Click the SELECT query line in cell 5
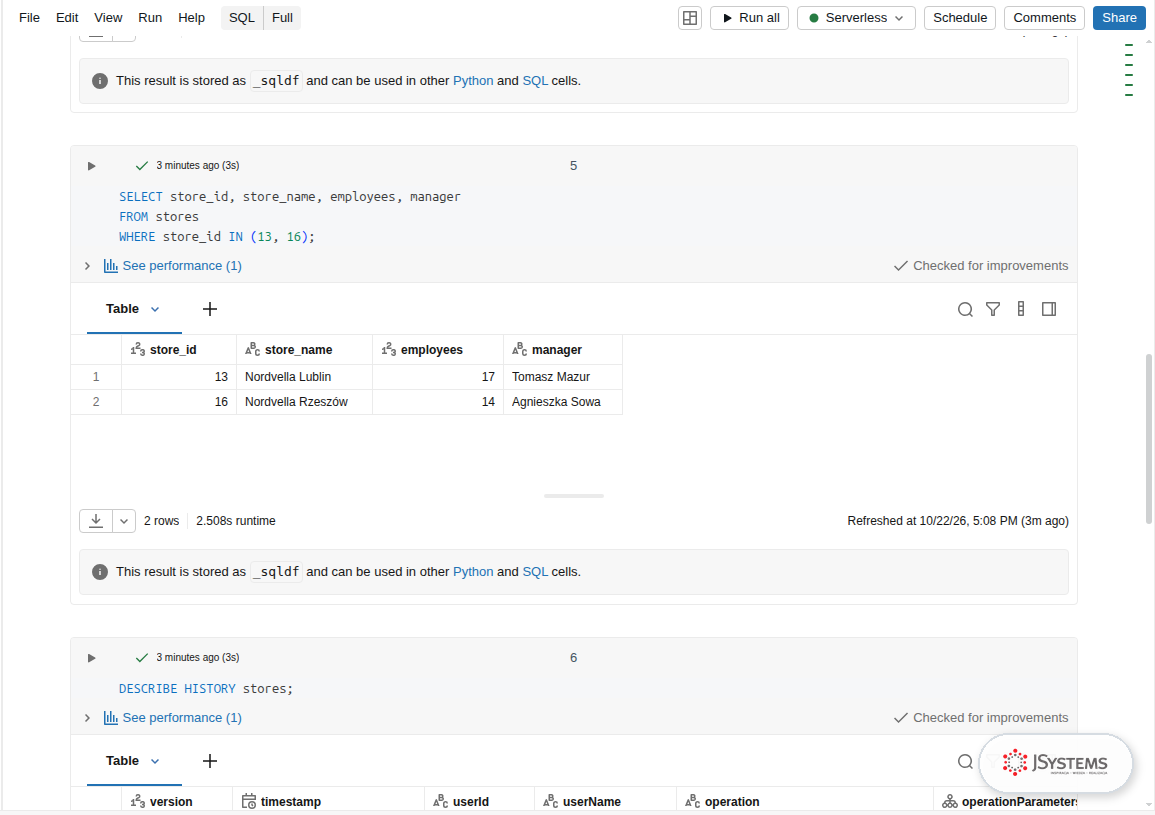The height and width of the screenshot is (815, 1155). [x=289, y=197]
